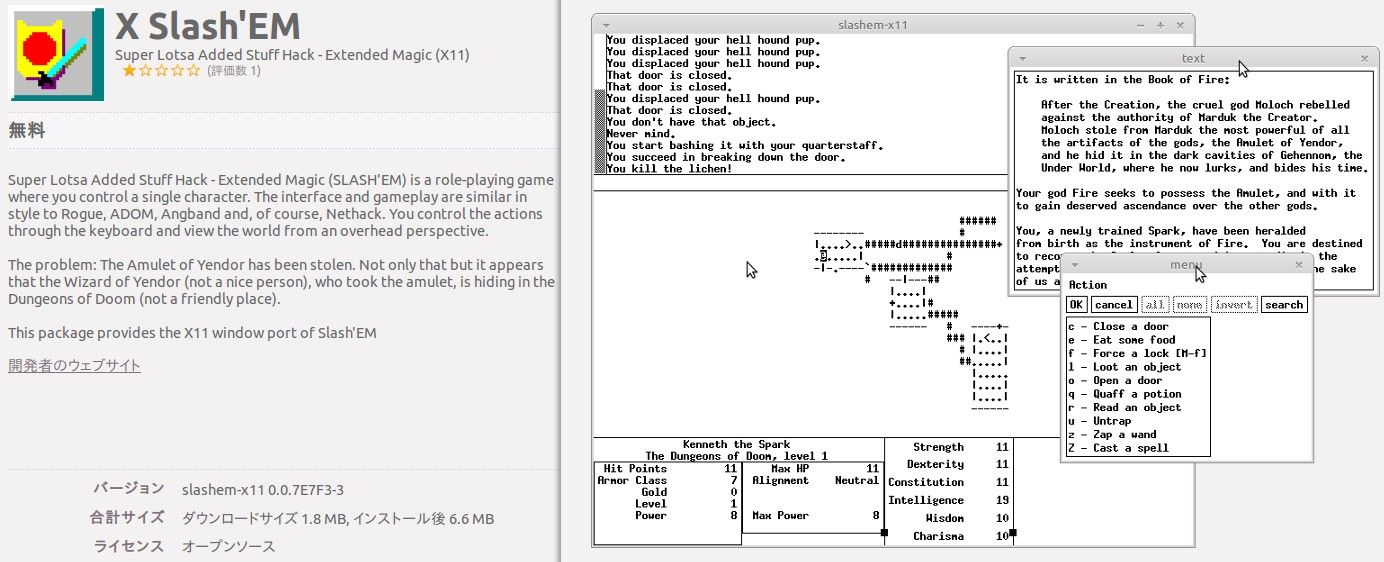Image resolution: width=1384 pixels, height=562 pixels.
Task: Click the X Slash'EM application icon
Action: [56, 55]
